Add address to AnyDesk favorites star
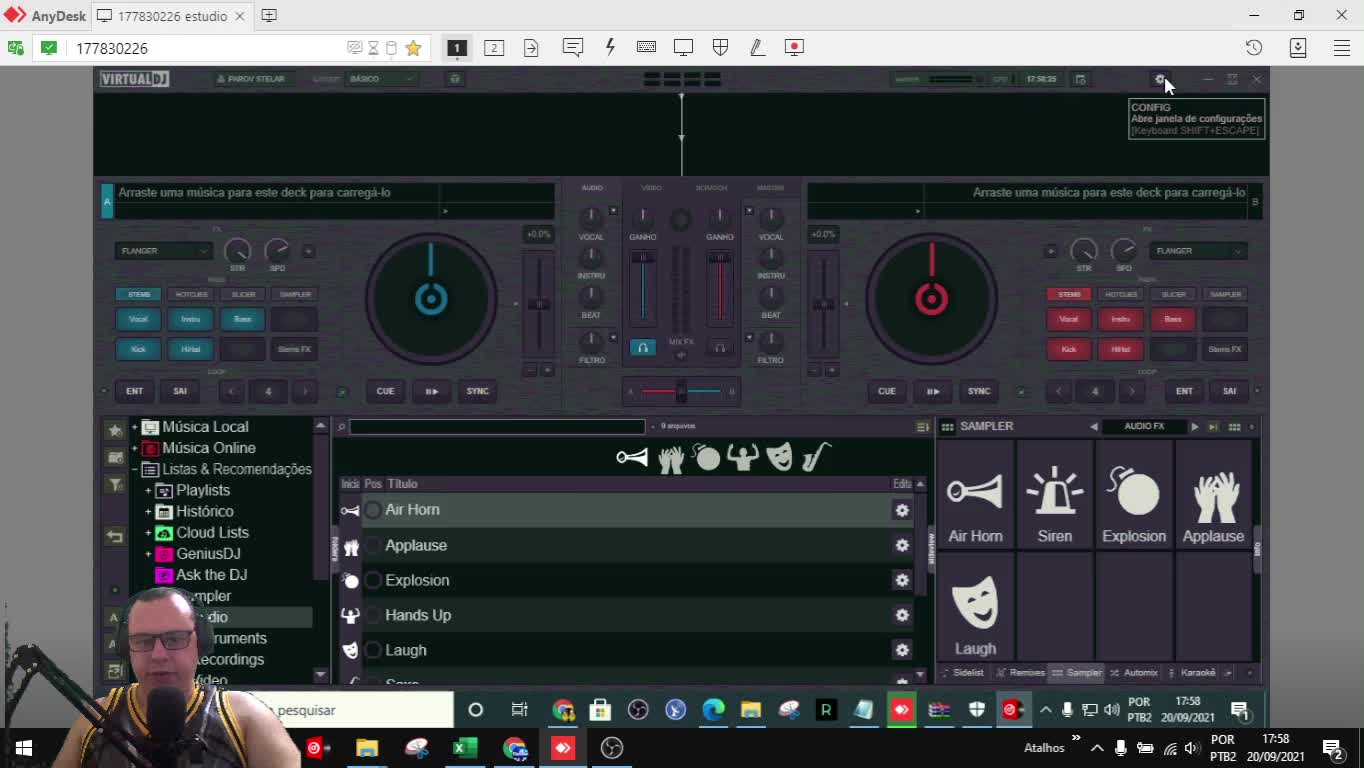The height and width of the screenshot is (768, 1364). tap(413, 48)
